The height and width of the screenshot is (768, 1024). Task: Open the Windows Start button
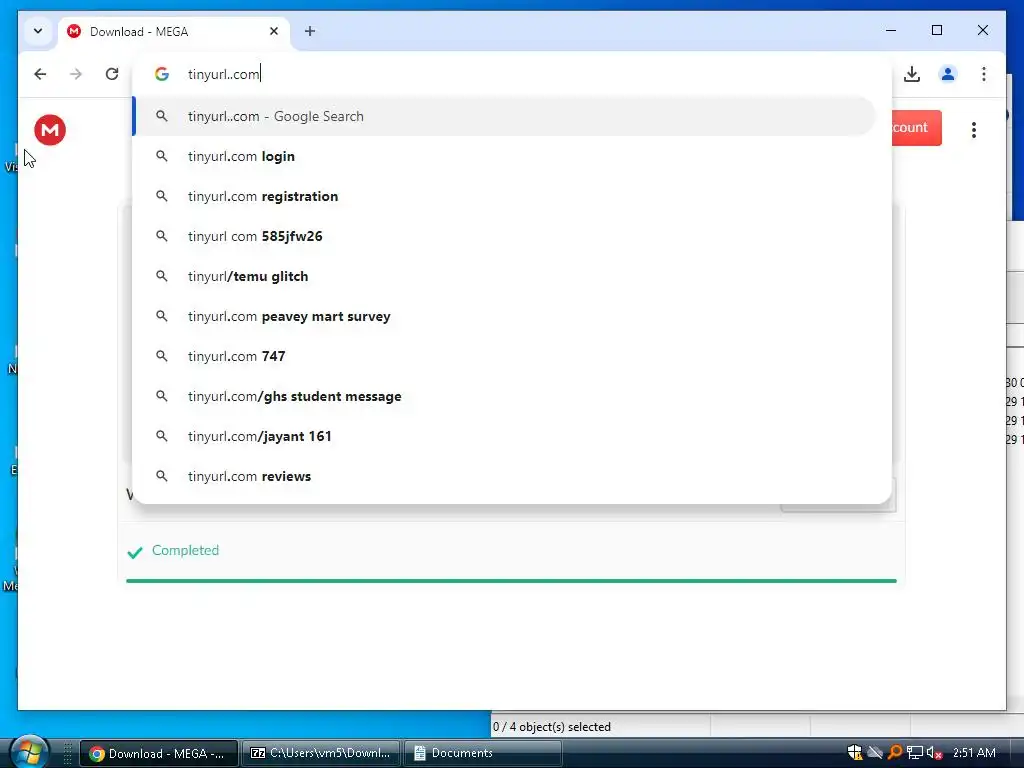click(28, 753)
